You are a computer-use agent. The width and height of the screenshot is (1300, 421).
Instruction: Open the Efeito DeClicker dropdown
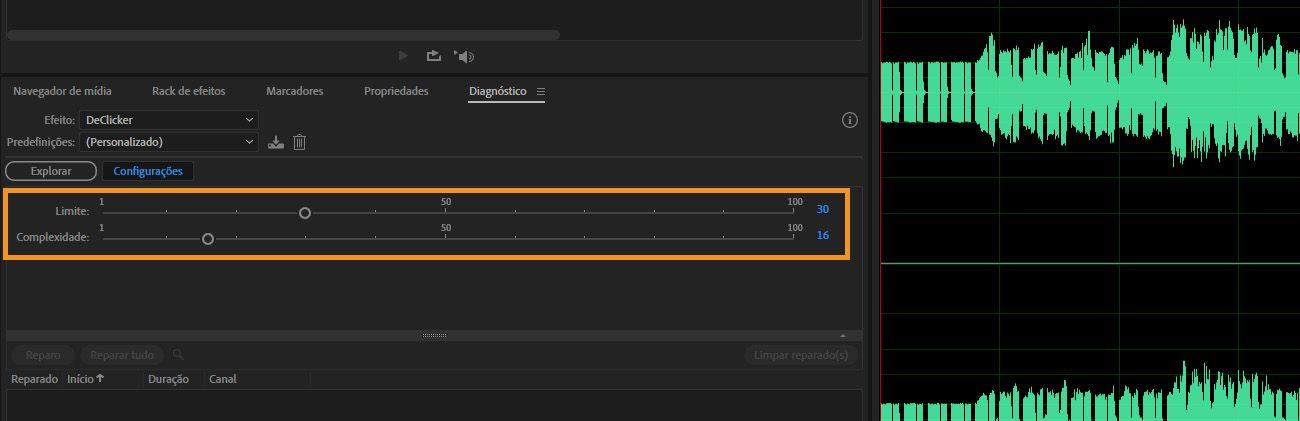(x=168, y=120)
